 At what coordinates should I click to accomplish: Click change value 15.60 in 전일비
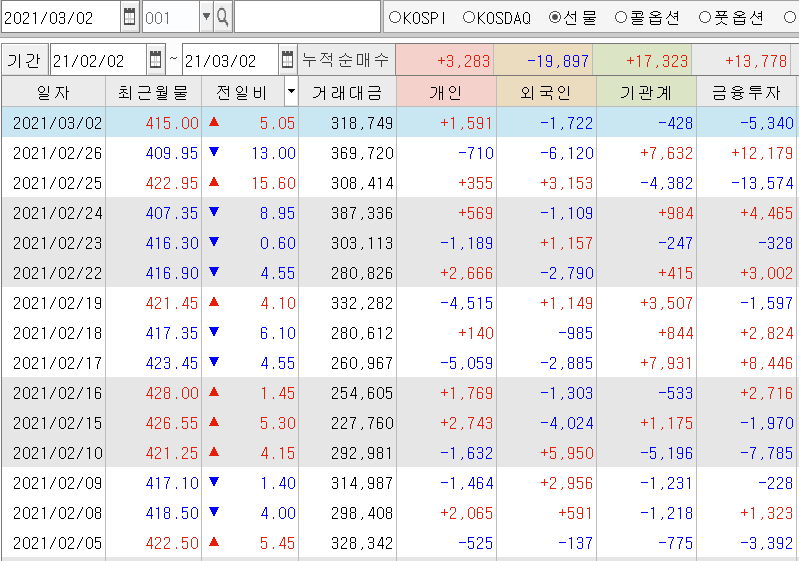[x=274, y=183]
